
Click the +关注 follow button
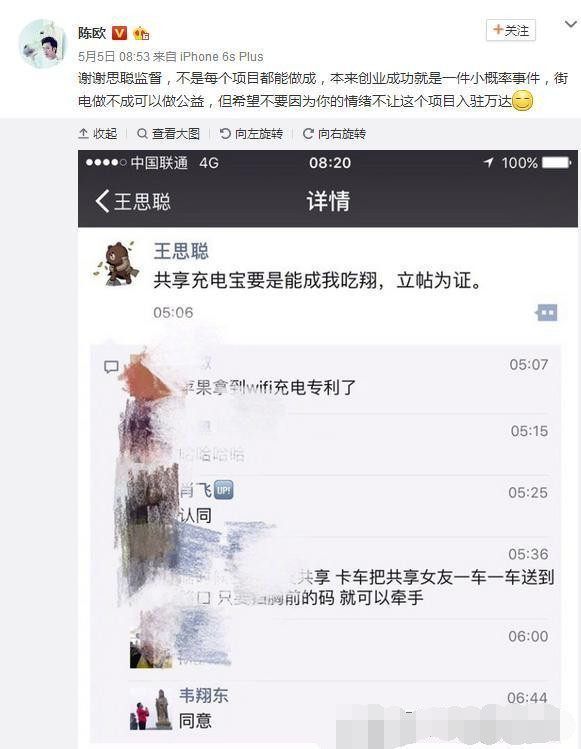(x=510, y=31)
